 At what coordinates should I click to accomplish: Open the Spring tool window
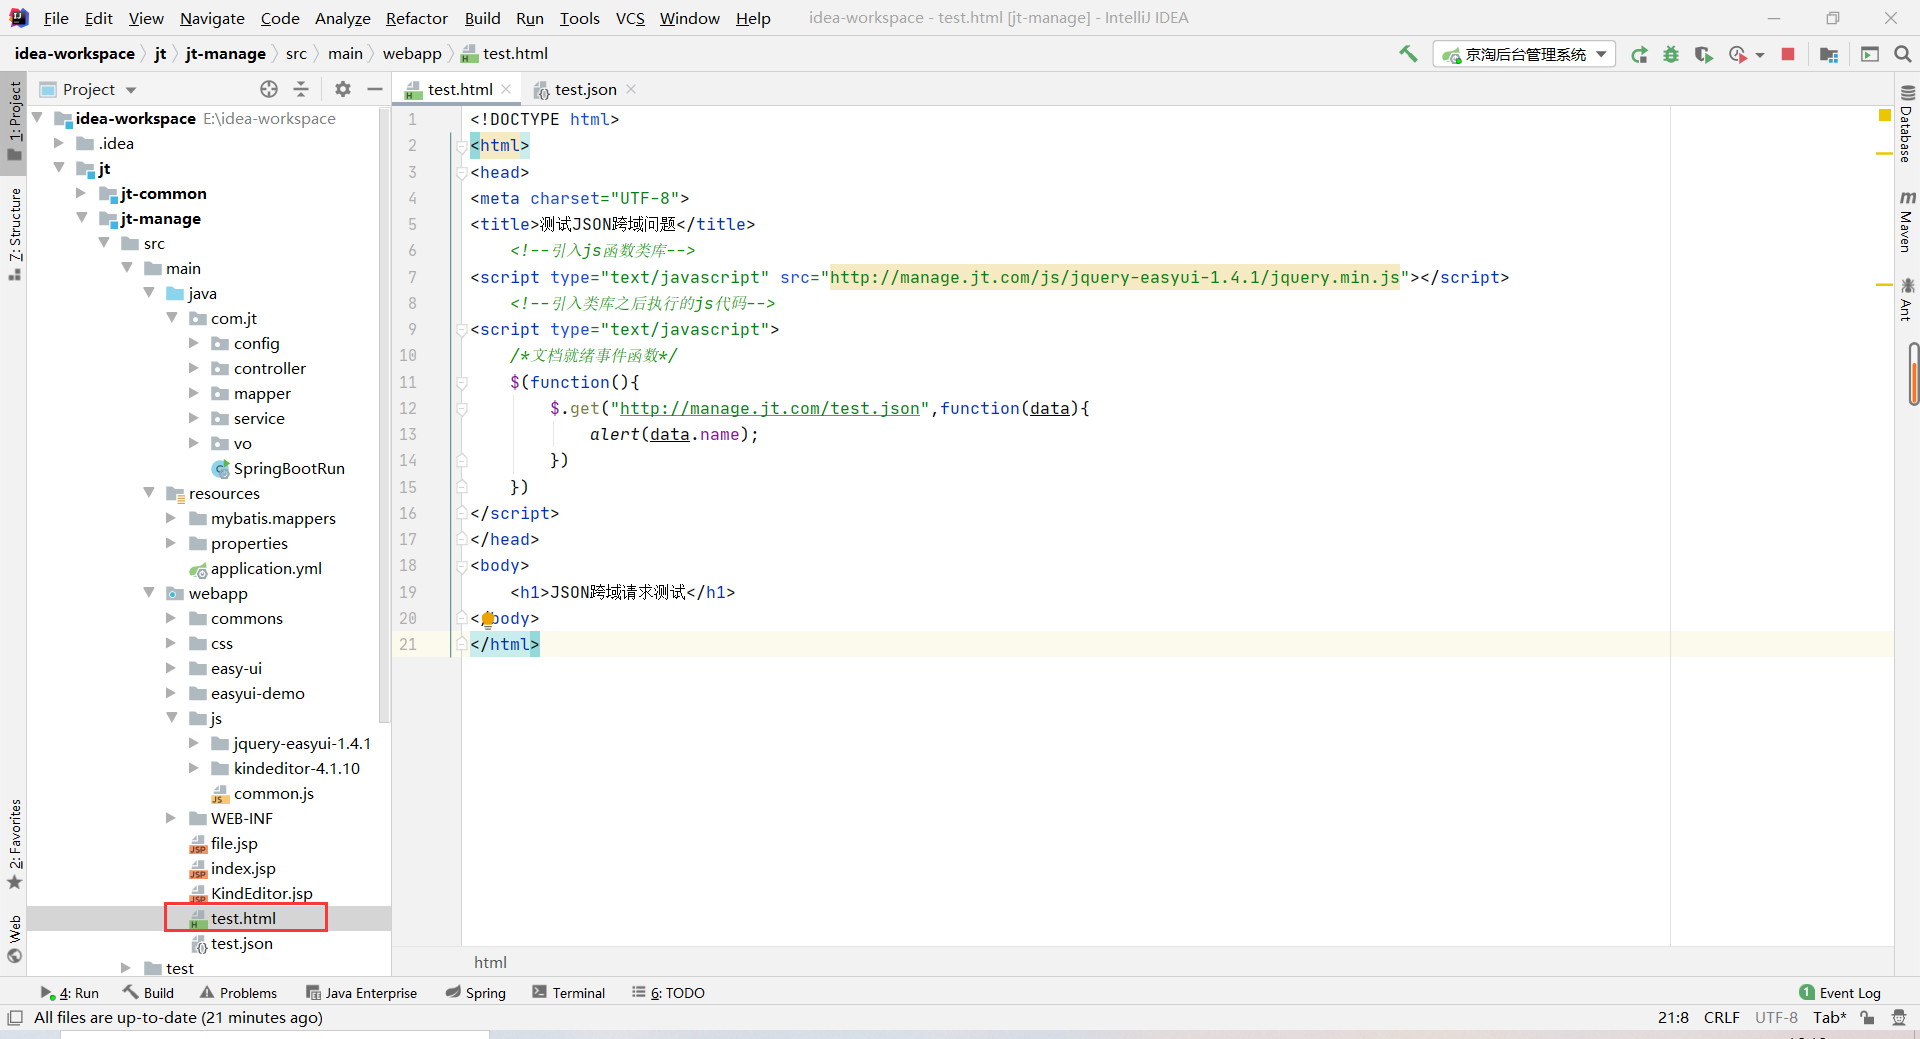point(476,993)
